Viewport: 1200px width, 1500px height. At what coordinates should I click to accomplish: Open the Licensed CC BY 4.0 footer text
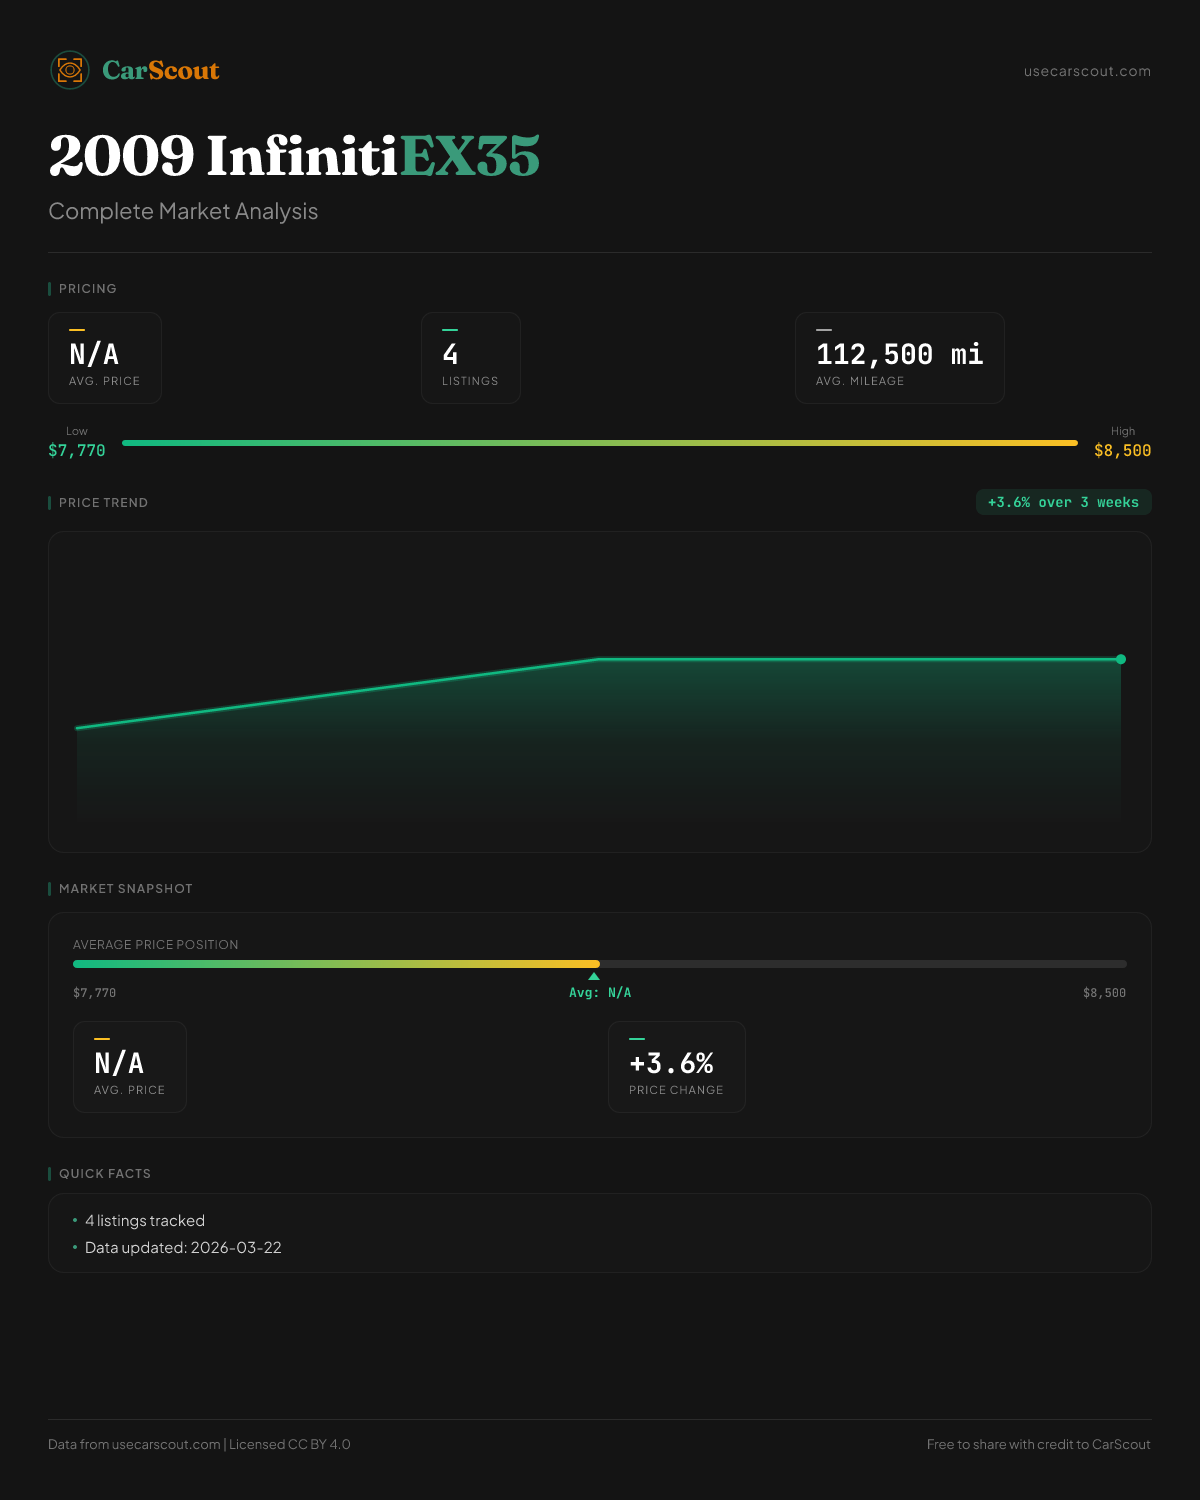pos(290,1444)
